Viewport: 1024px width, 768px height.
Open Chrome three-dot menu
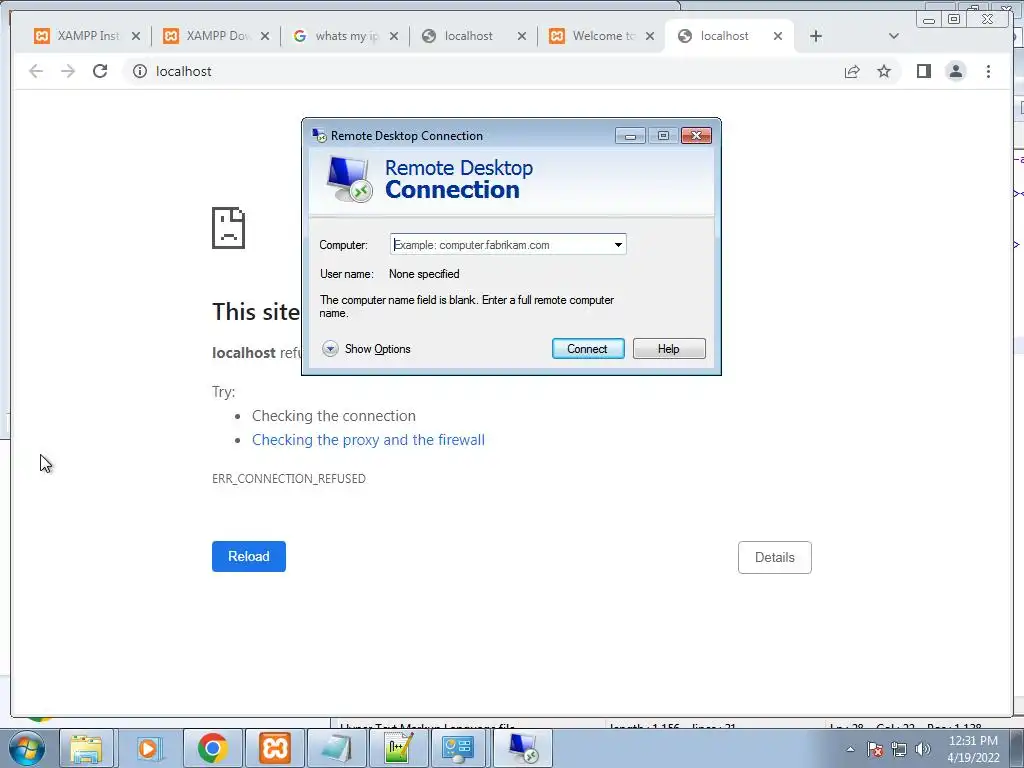point(988,71)
